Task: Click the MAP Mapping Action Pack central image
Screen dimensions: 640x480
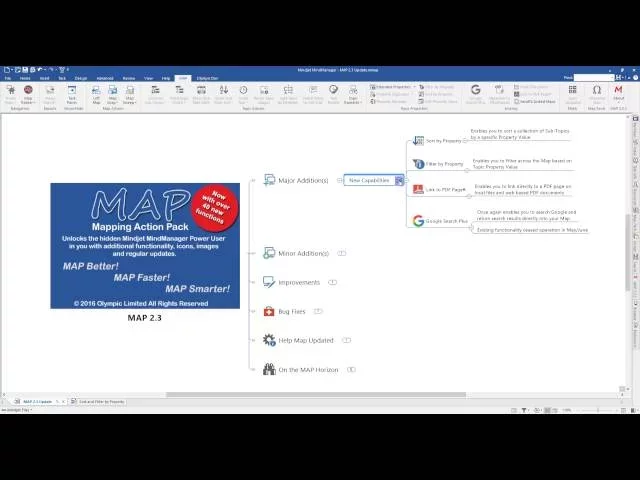Action: [x=145, y=246]
